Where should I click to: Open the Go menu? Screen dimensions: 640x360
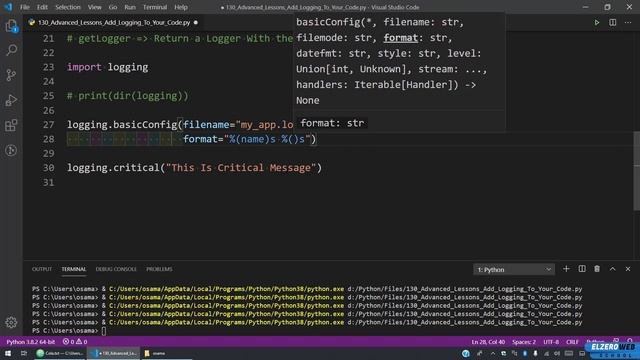[113, 7]
